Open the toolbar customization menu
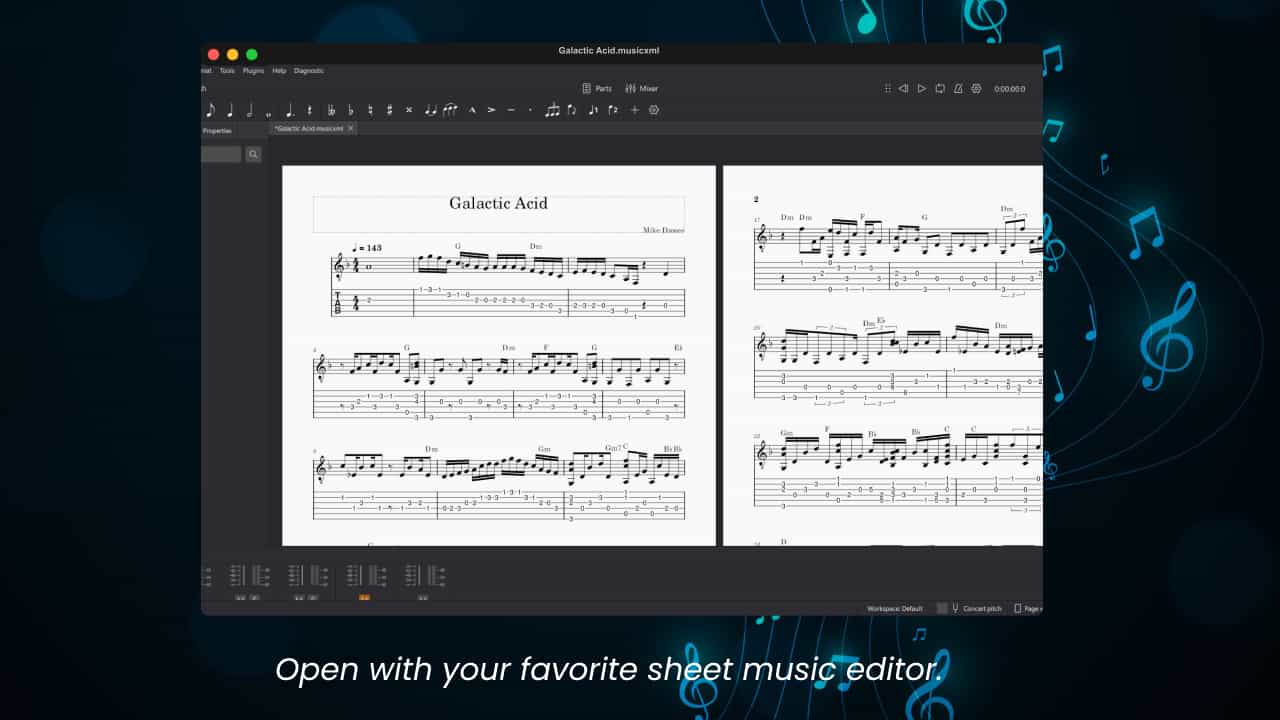Viewport: 1280px width, 720px height. click(654, 110)
